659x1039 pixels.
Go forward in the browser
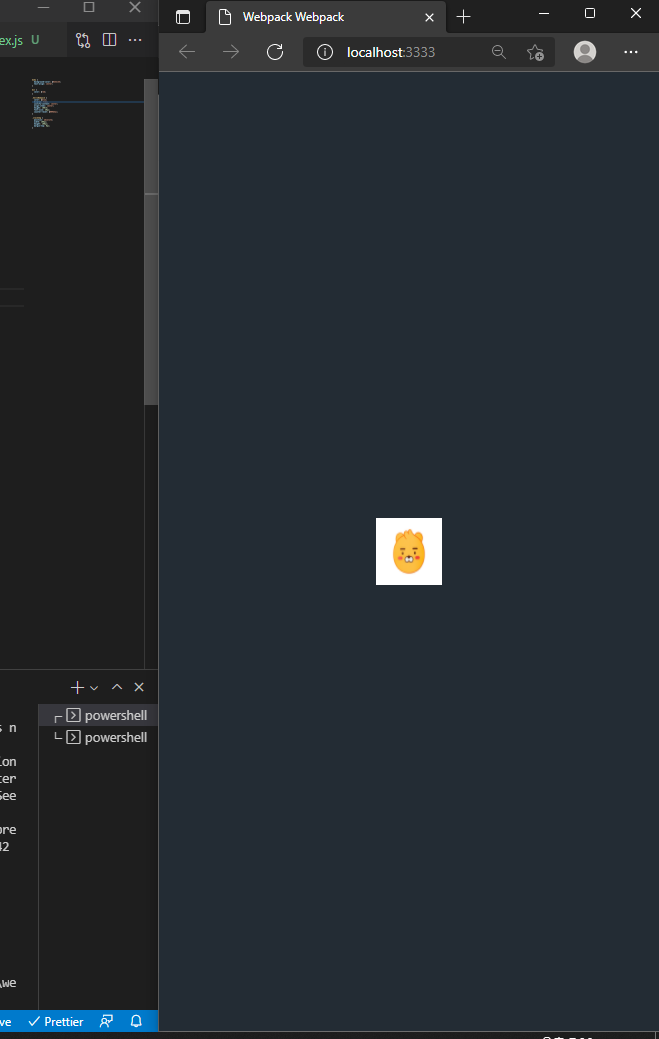pos(230,52)
